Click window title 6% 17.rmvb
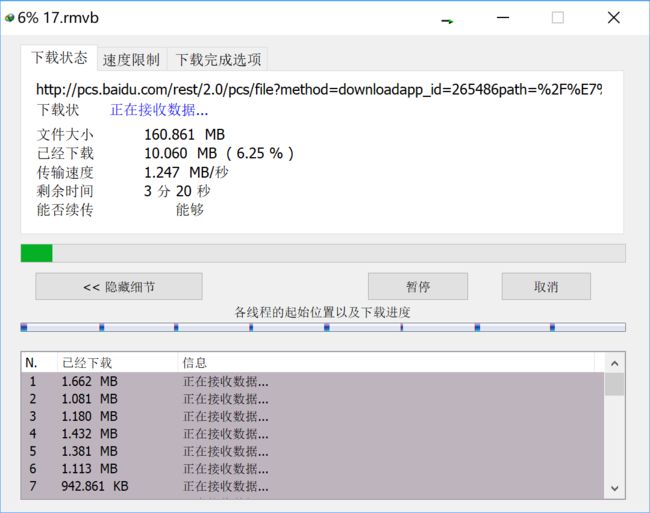This screenshot has width=650, height=513. pyautogui.click(x=58, y=18)
